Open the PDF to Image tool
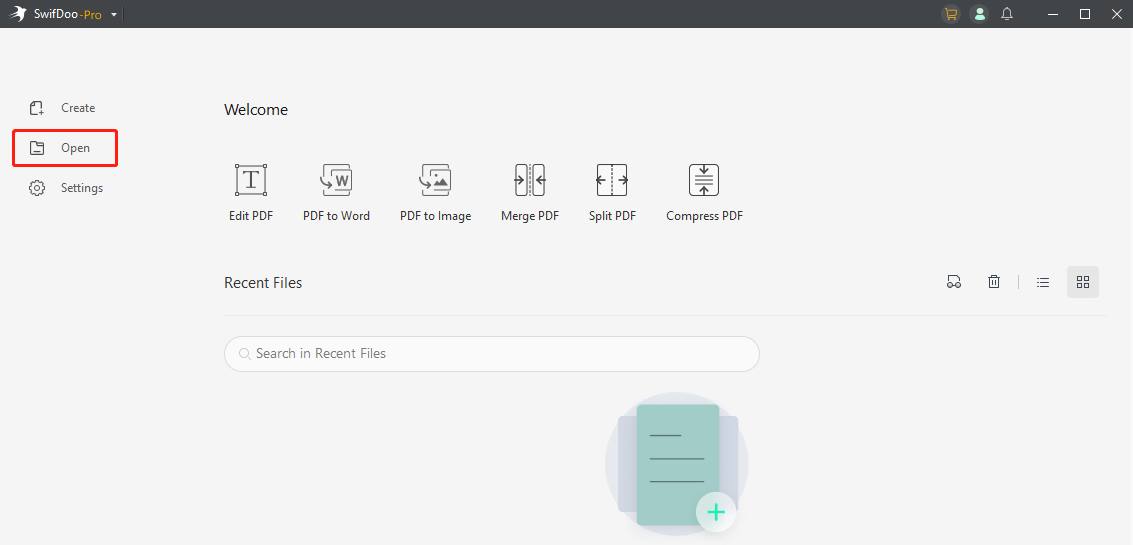This screenshot has width=1133, height=545. pos(435,193)
